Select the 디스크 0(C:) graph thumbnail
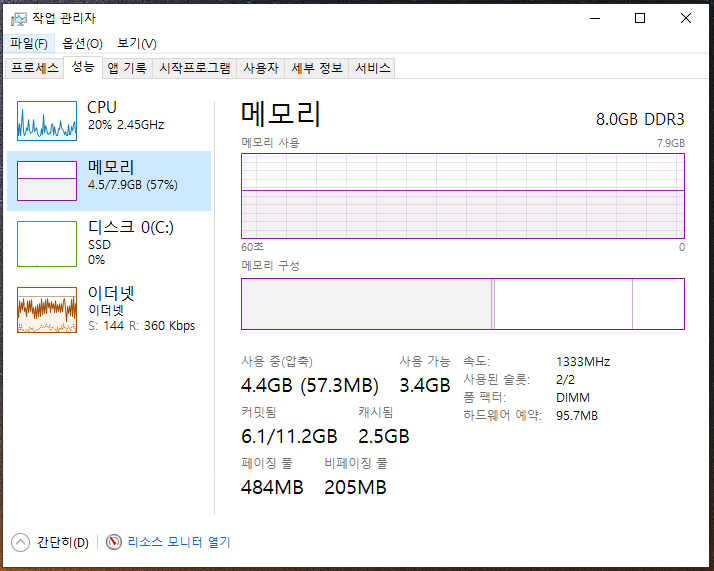This screenshot has width=714, height=571. click(47, 244)
